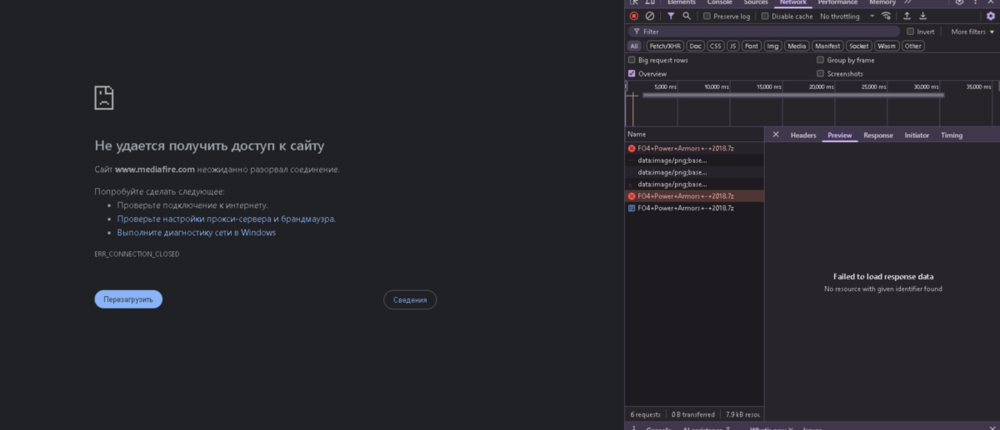
Task: Stop recording network log with red record icon
Action: [633, 16]
